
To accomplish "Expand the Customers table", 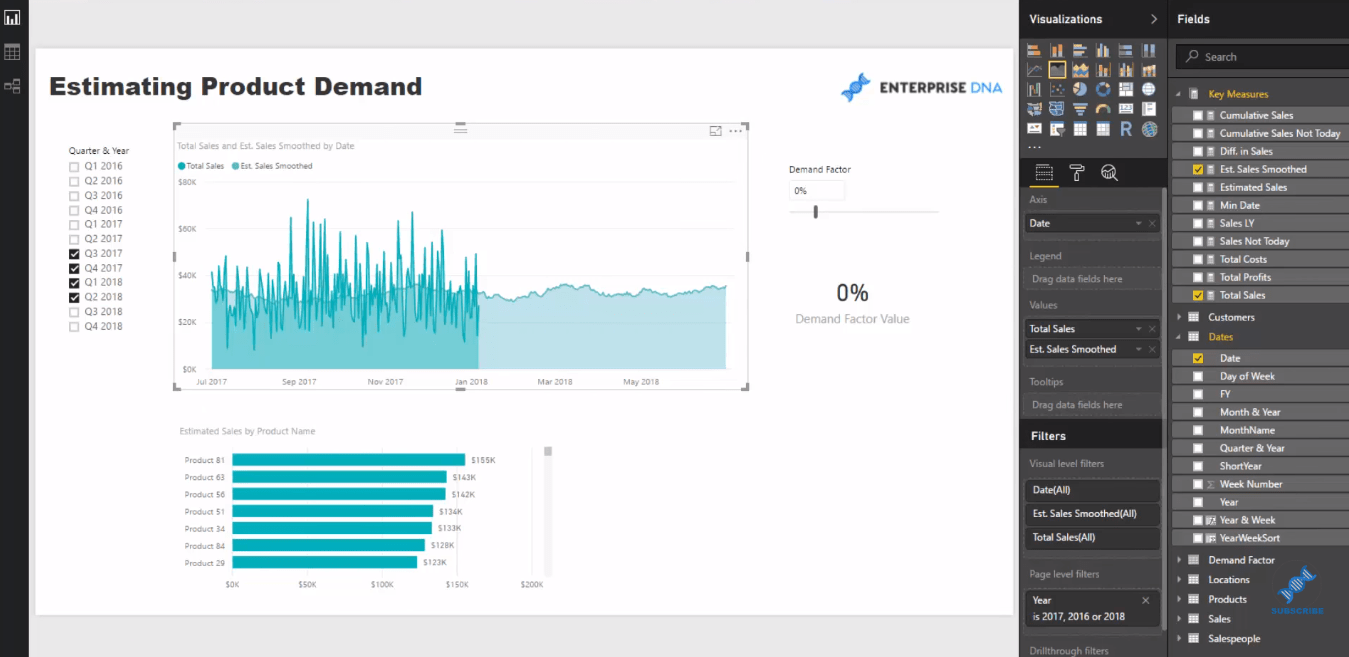I will tap(1179, 317).
